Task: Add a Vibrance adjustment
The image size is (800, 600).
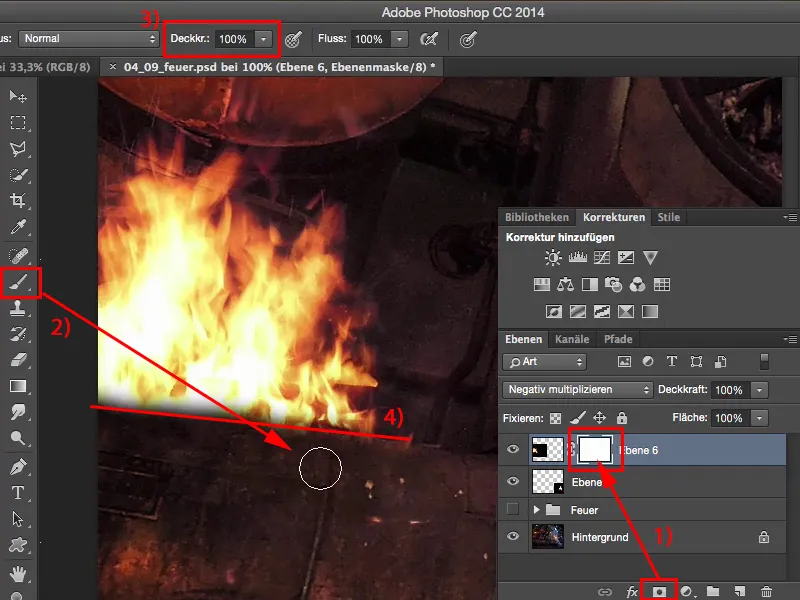Action: point(650,257)
